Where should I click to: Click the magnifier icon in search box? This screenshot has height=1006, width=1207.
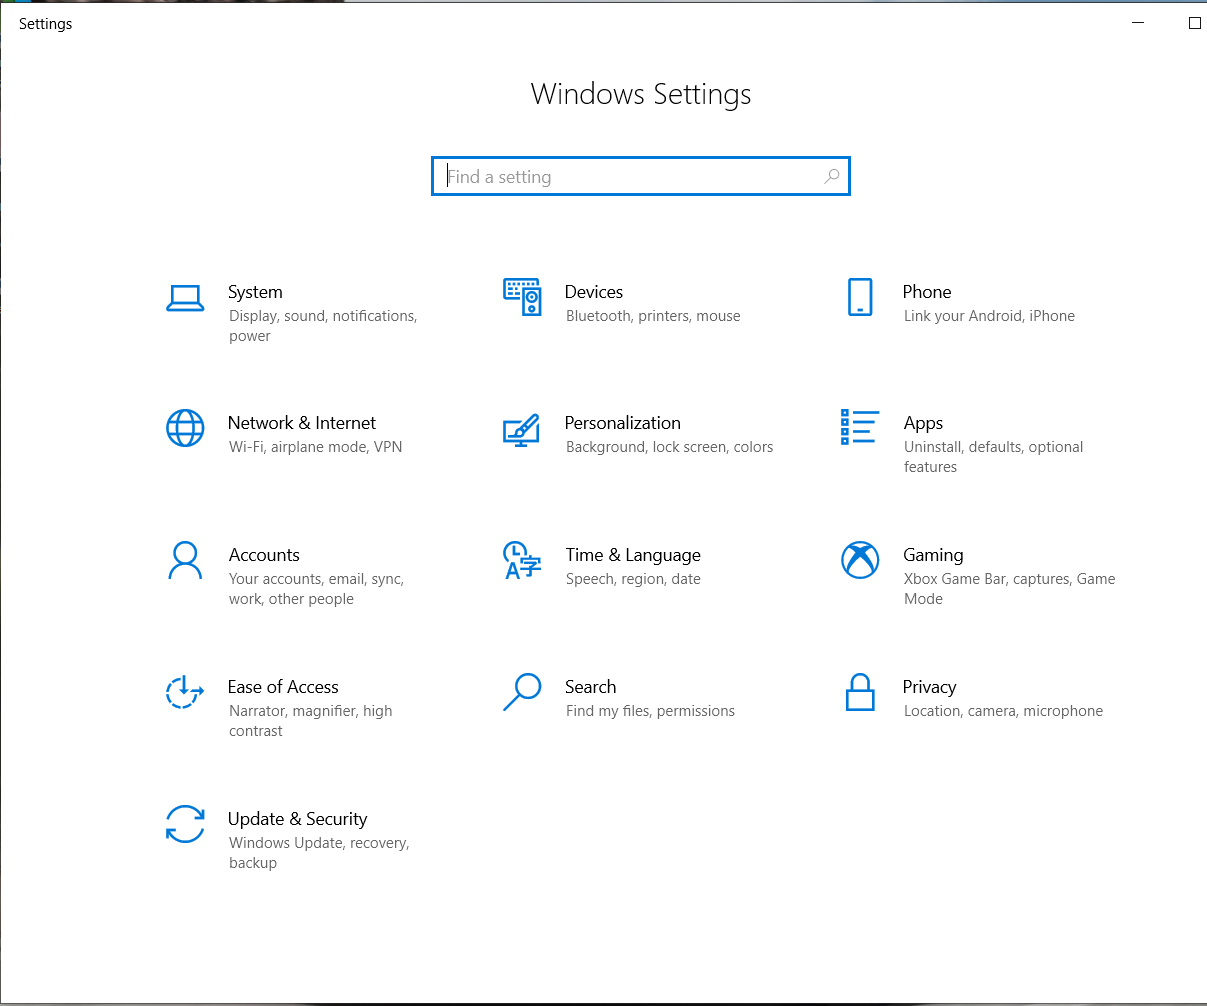click(831, 177)
